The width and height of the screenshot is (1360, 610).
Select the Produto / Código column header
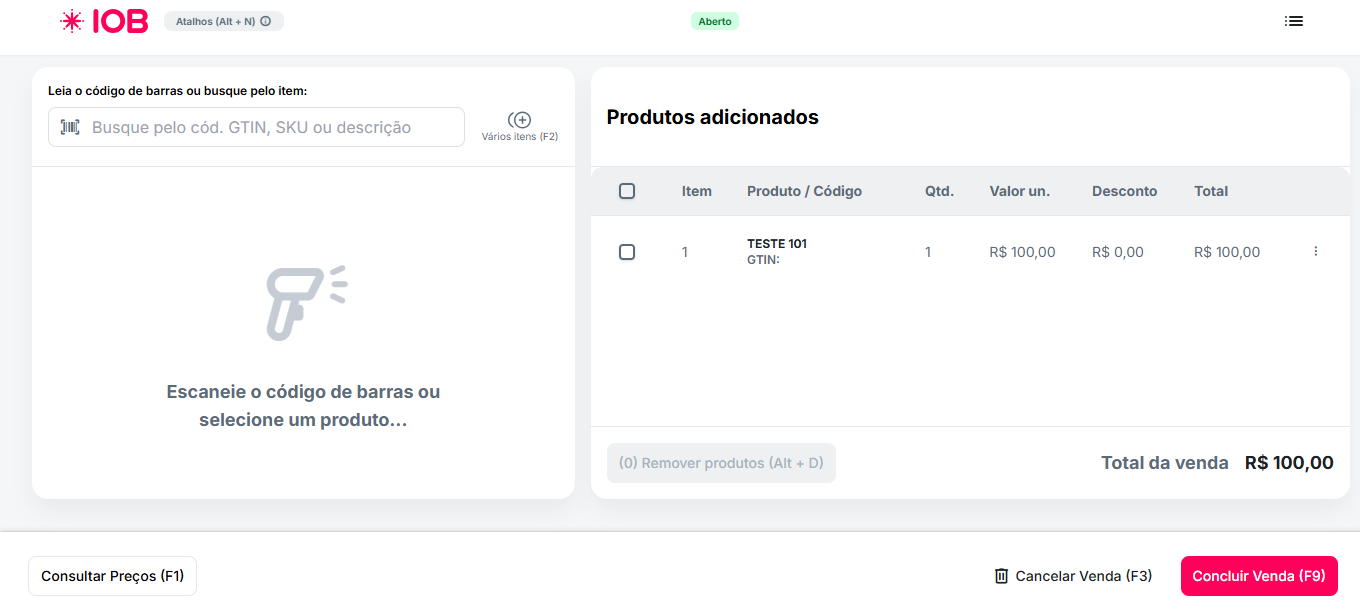(804, 191)
